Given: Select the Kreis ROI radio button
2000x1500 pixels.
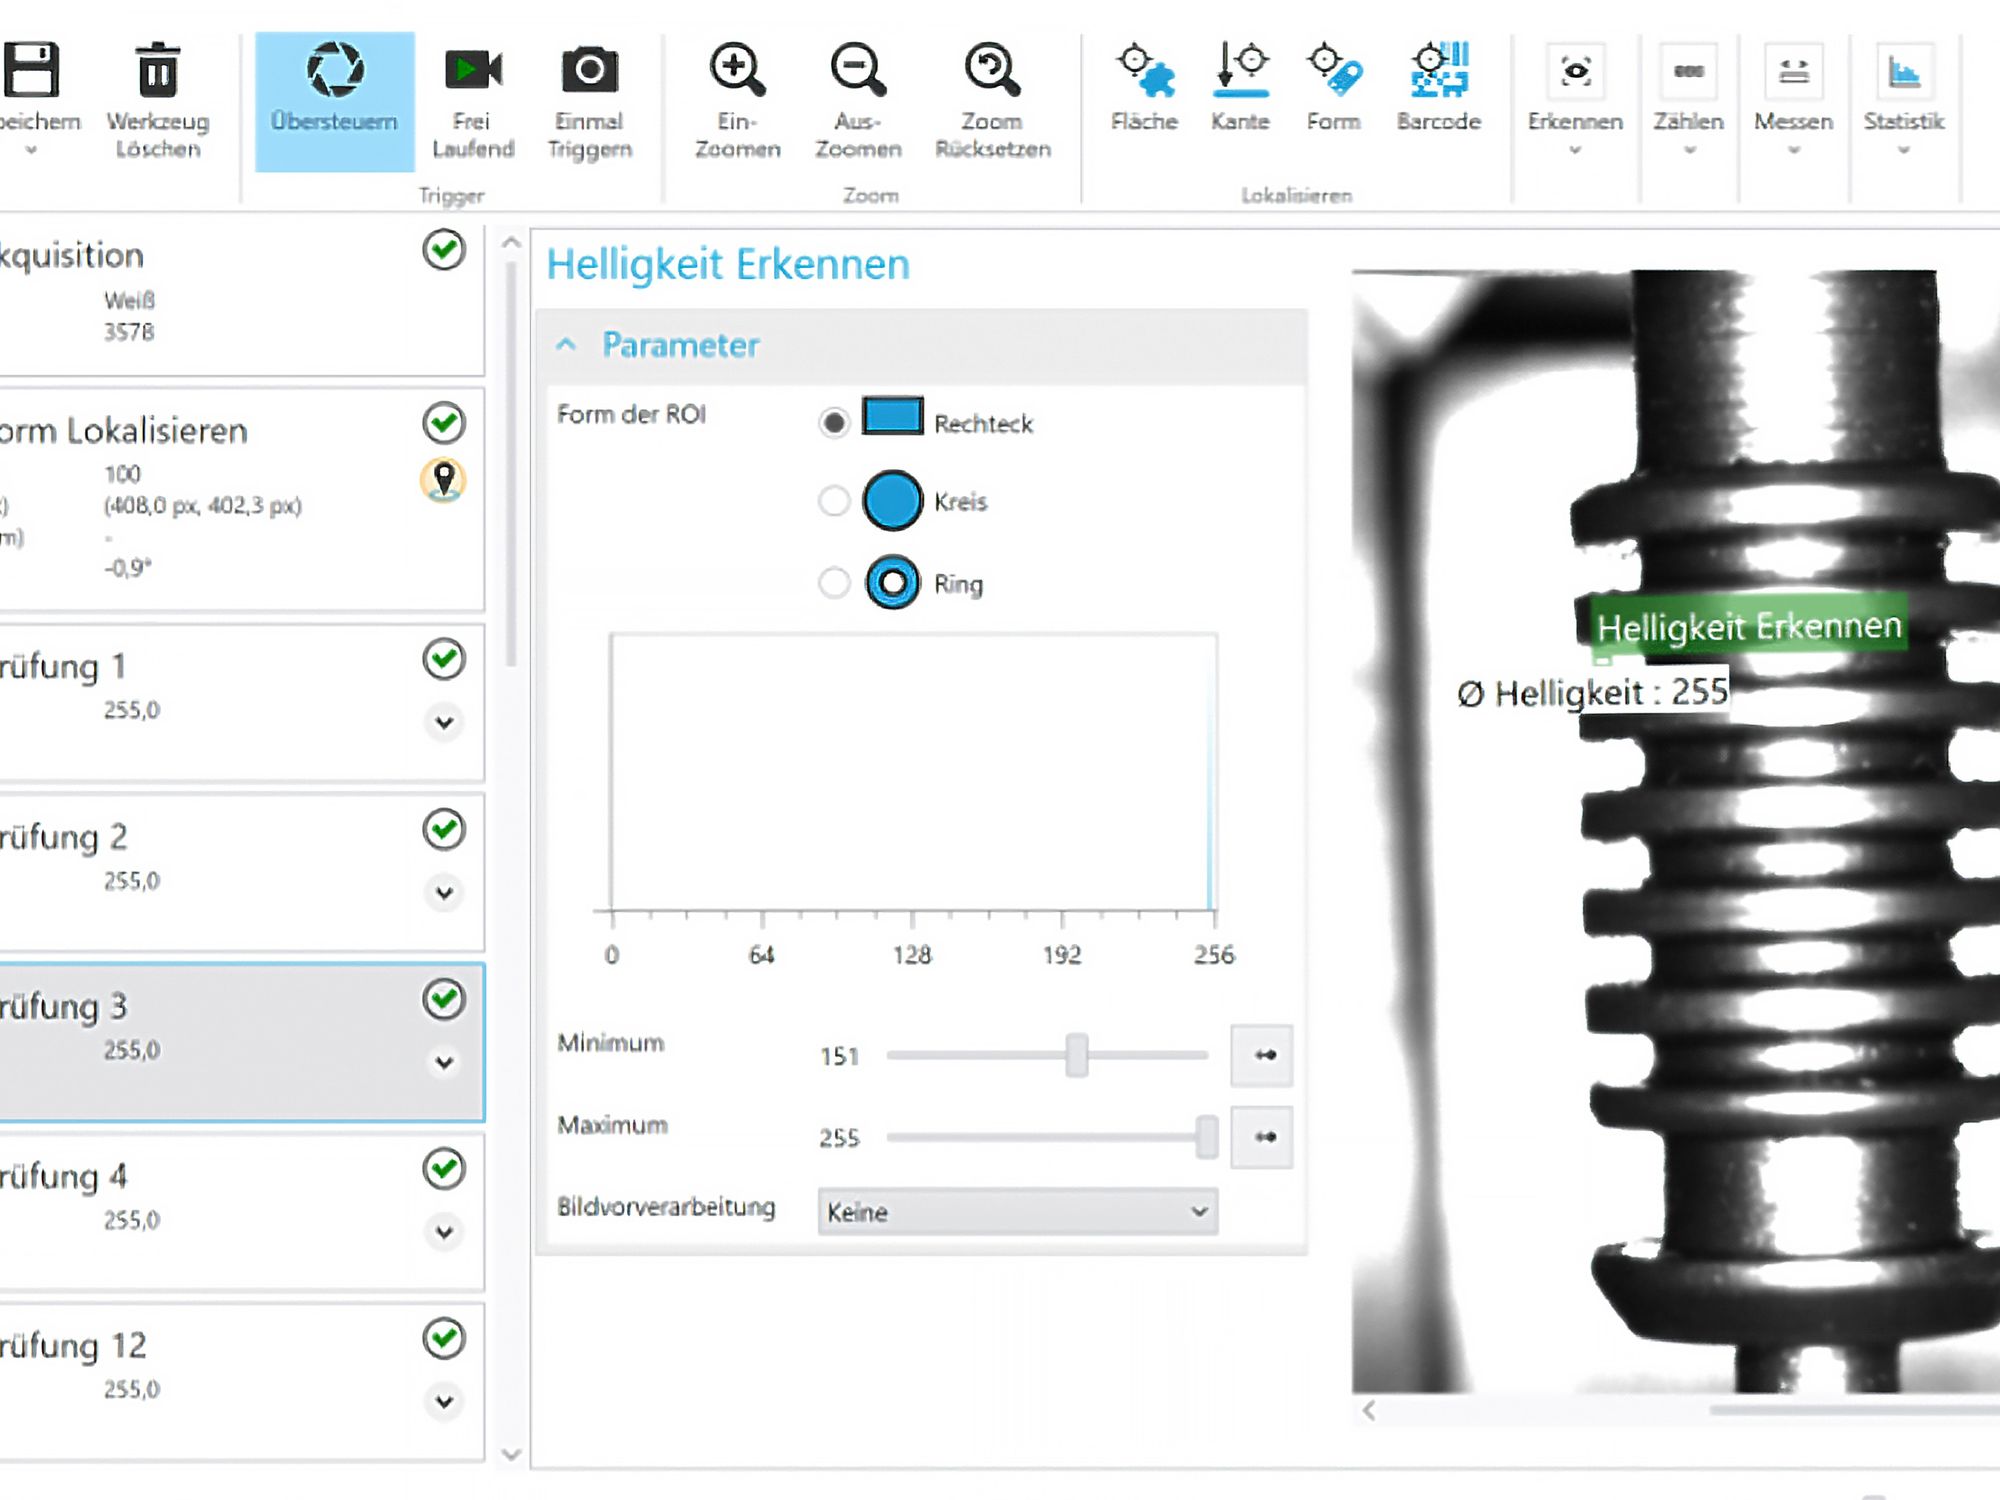Looking at the screenshot, I should click(x=833, y=500).
